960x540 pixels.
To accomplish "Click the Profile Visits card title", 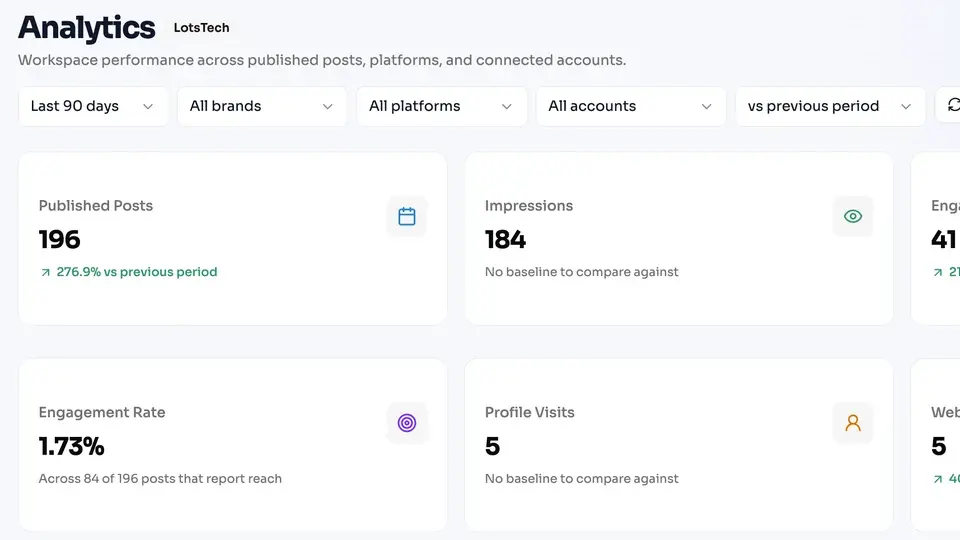I will coord(530,413).
